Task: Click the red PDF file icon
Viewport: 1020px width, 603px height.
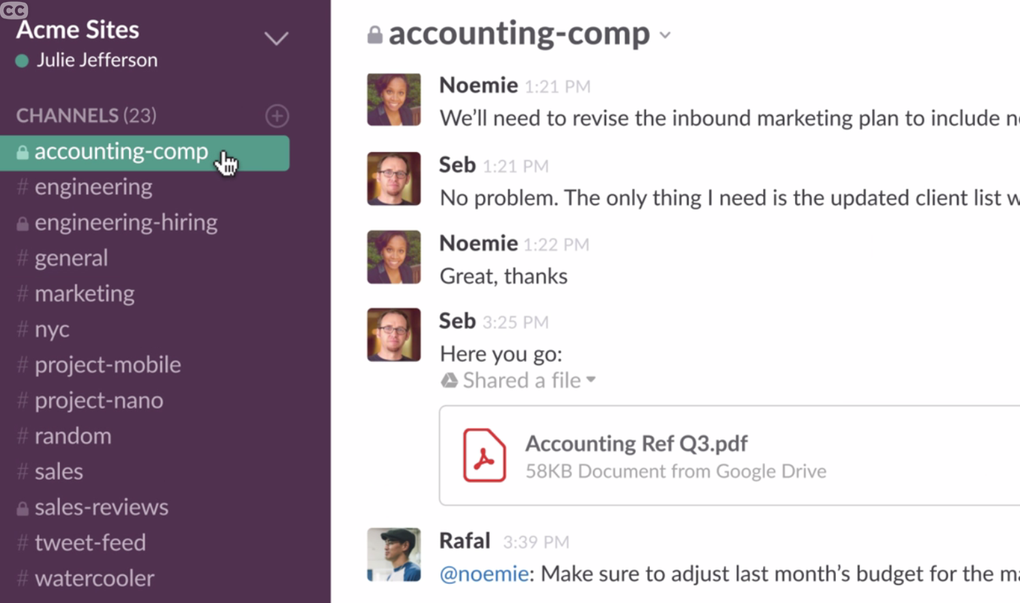Action: 484,455
